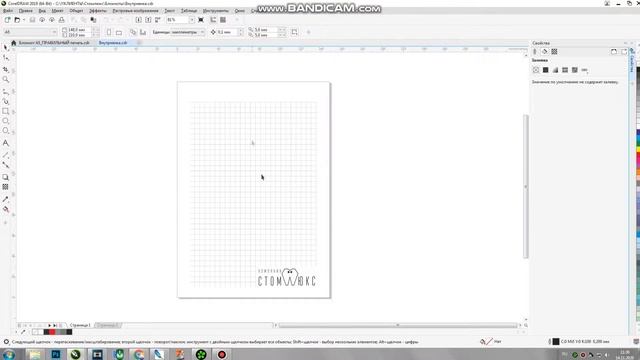The width and height of the screenshot is (640, 360).
Task: Toggle show grid icon in toolbar
Action: 223,20
